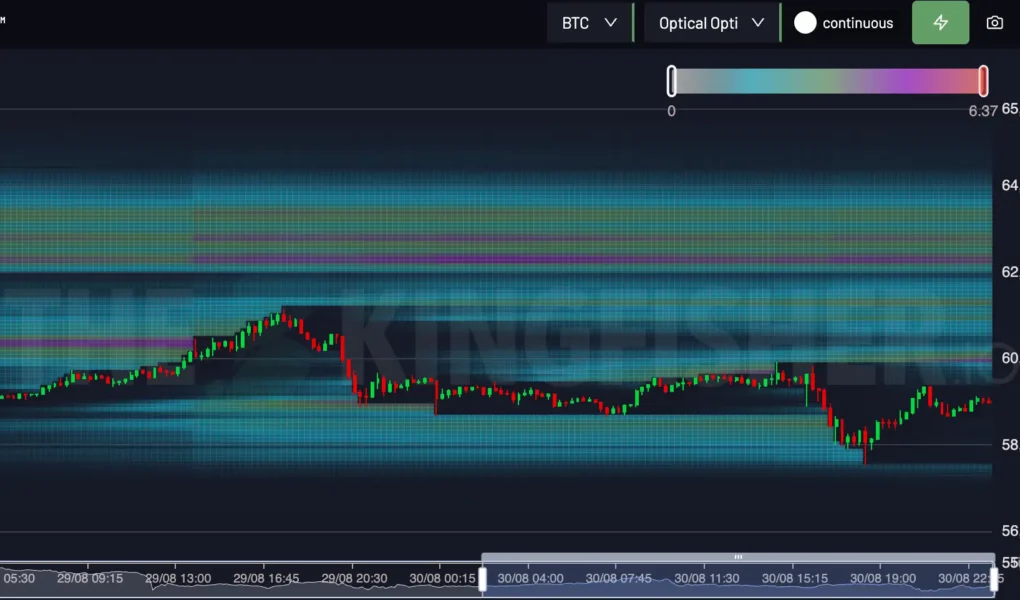The image size is (1020, 600).
Task: Toggle the continuous mode switch
Action: [x=844, y=22]
